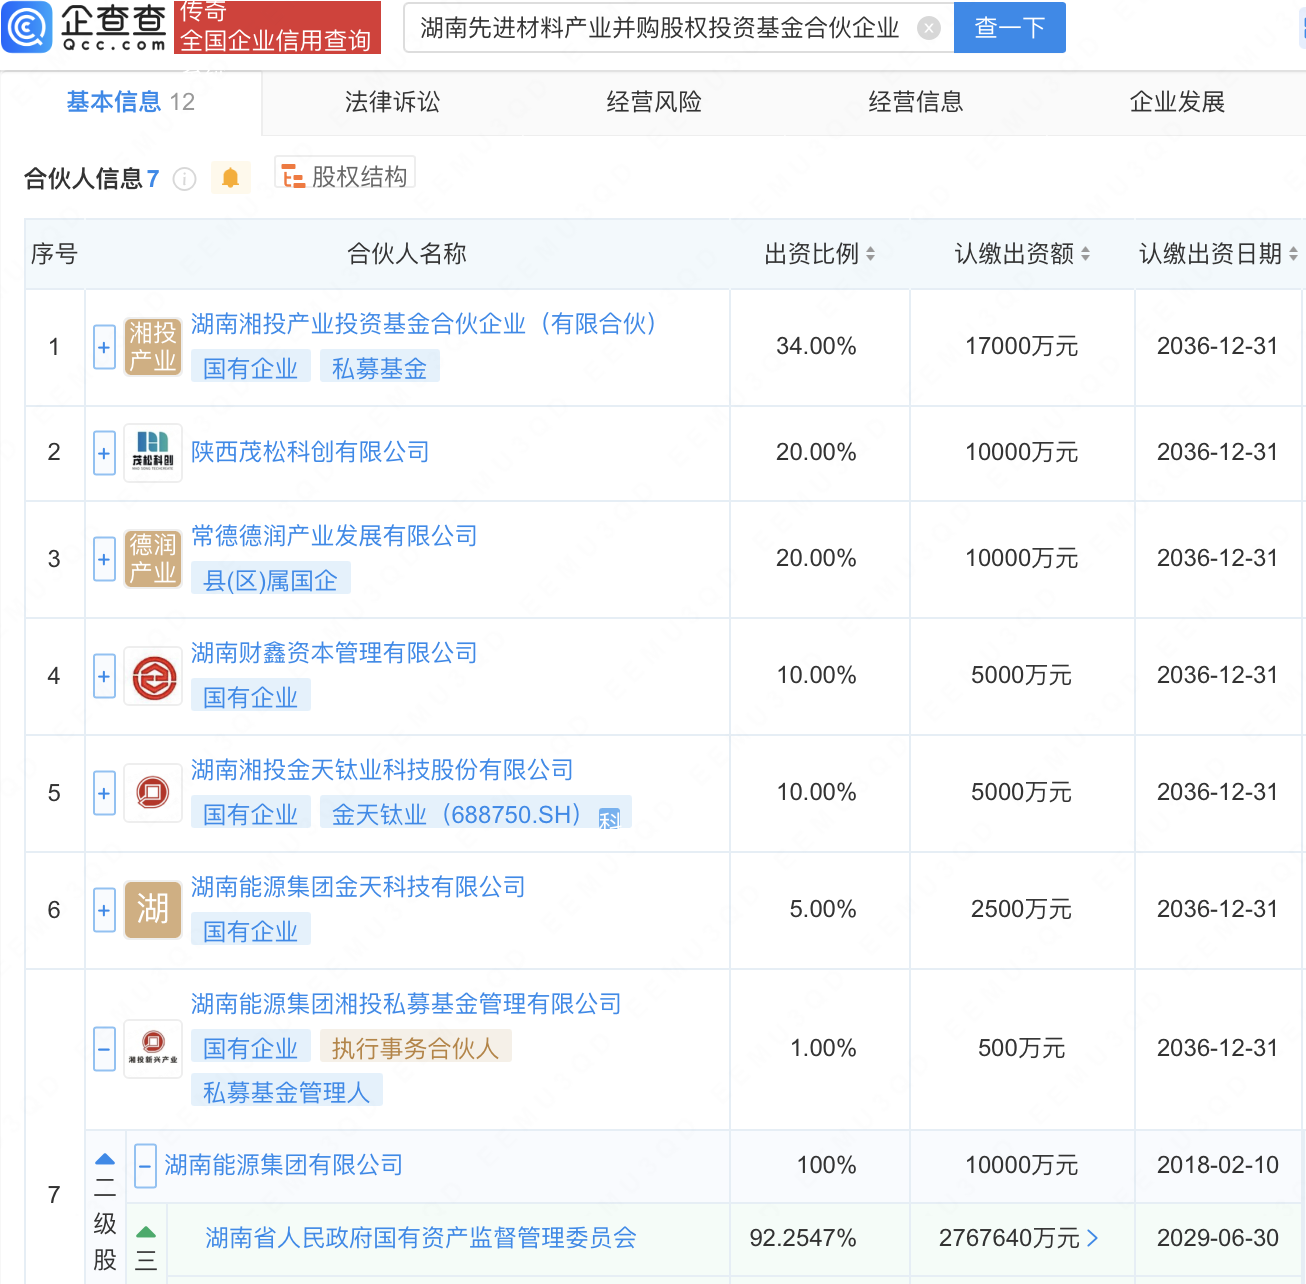
Task: Click the info icon beside 合伙人信息
Action: 184,179
